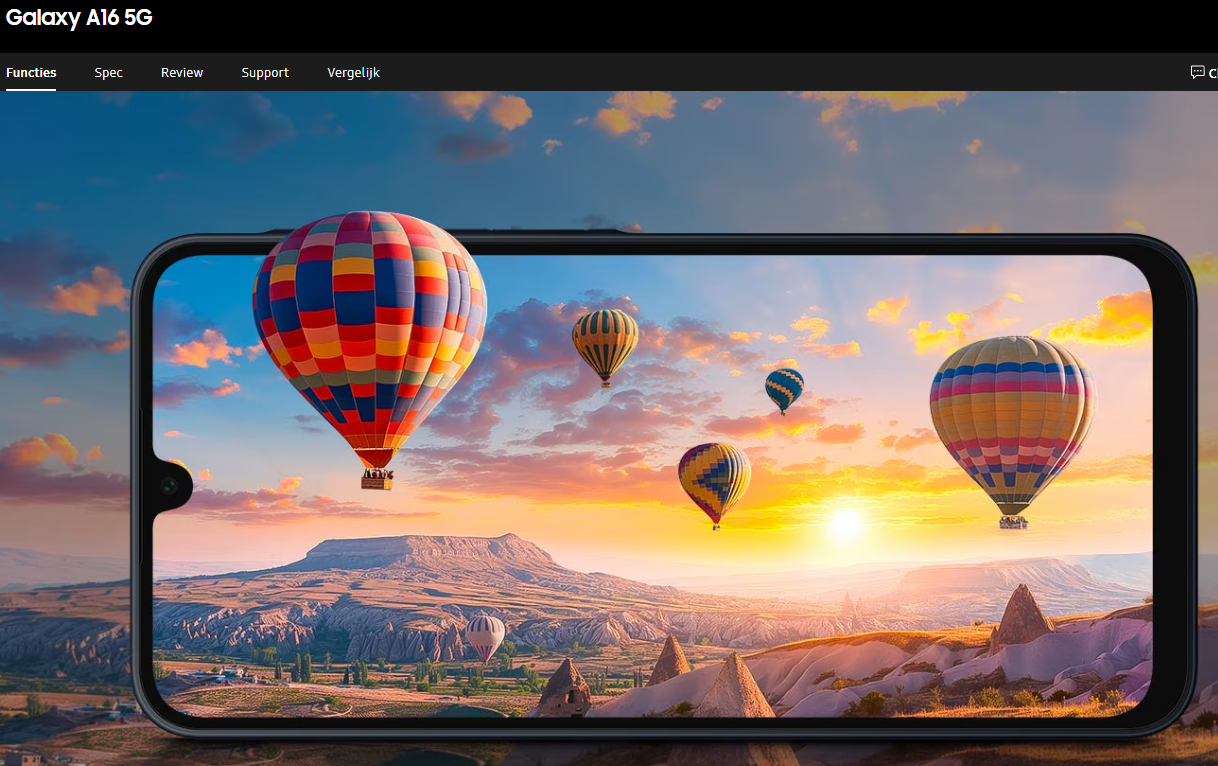
Task: Click the yellow striped balloon on the right
Action: 1012,420
